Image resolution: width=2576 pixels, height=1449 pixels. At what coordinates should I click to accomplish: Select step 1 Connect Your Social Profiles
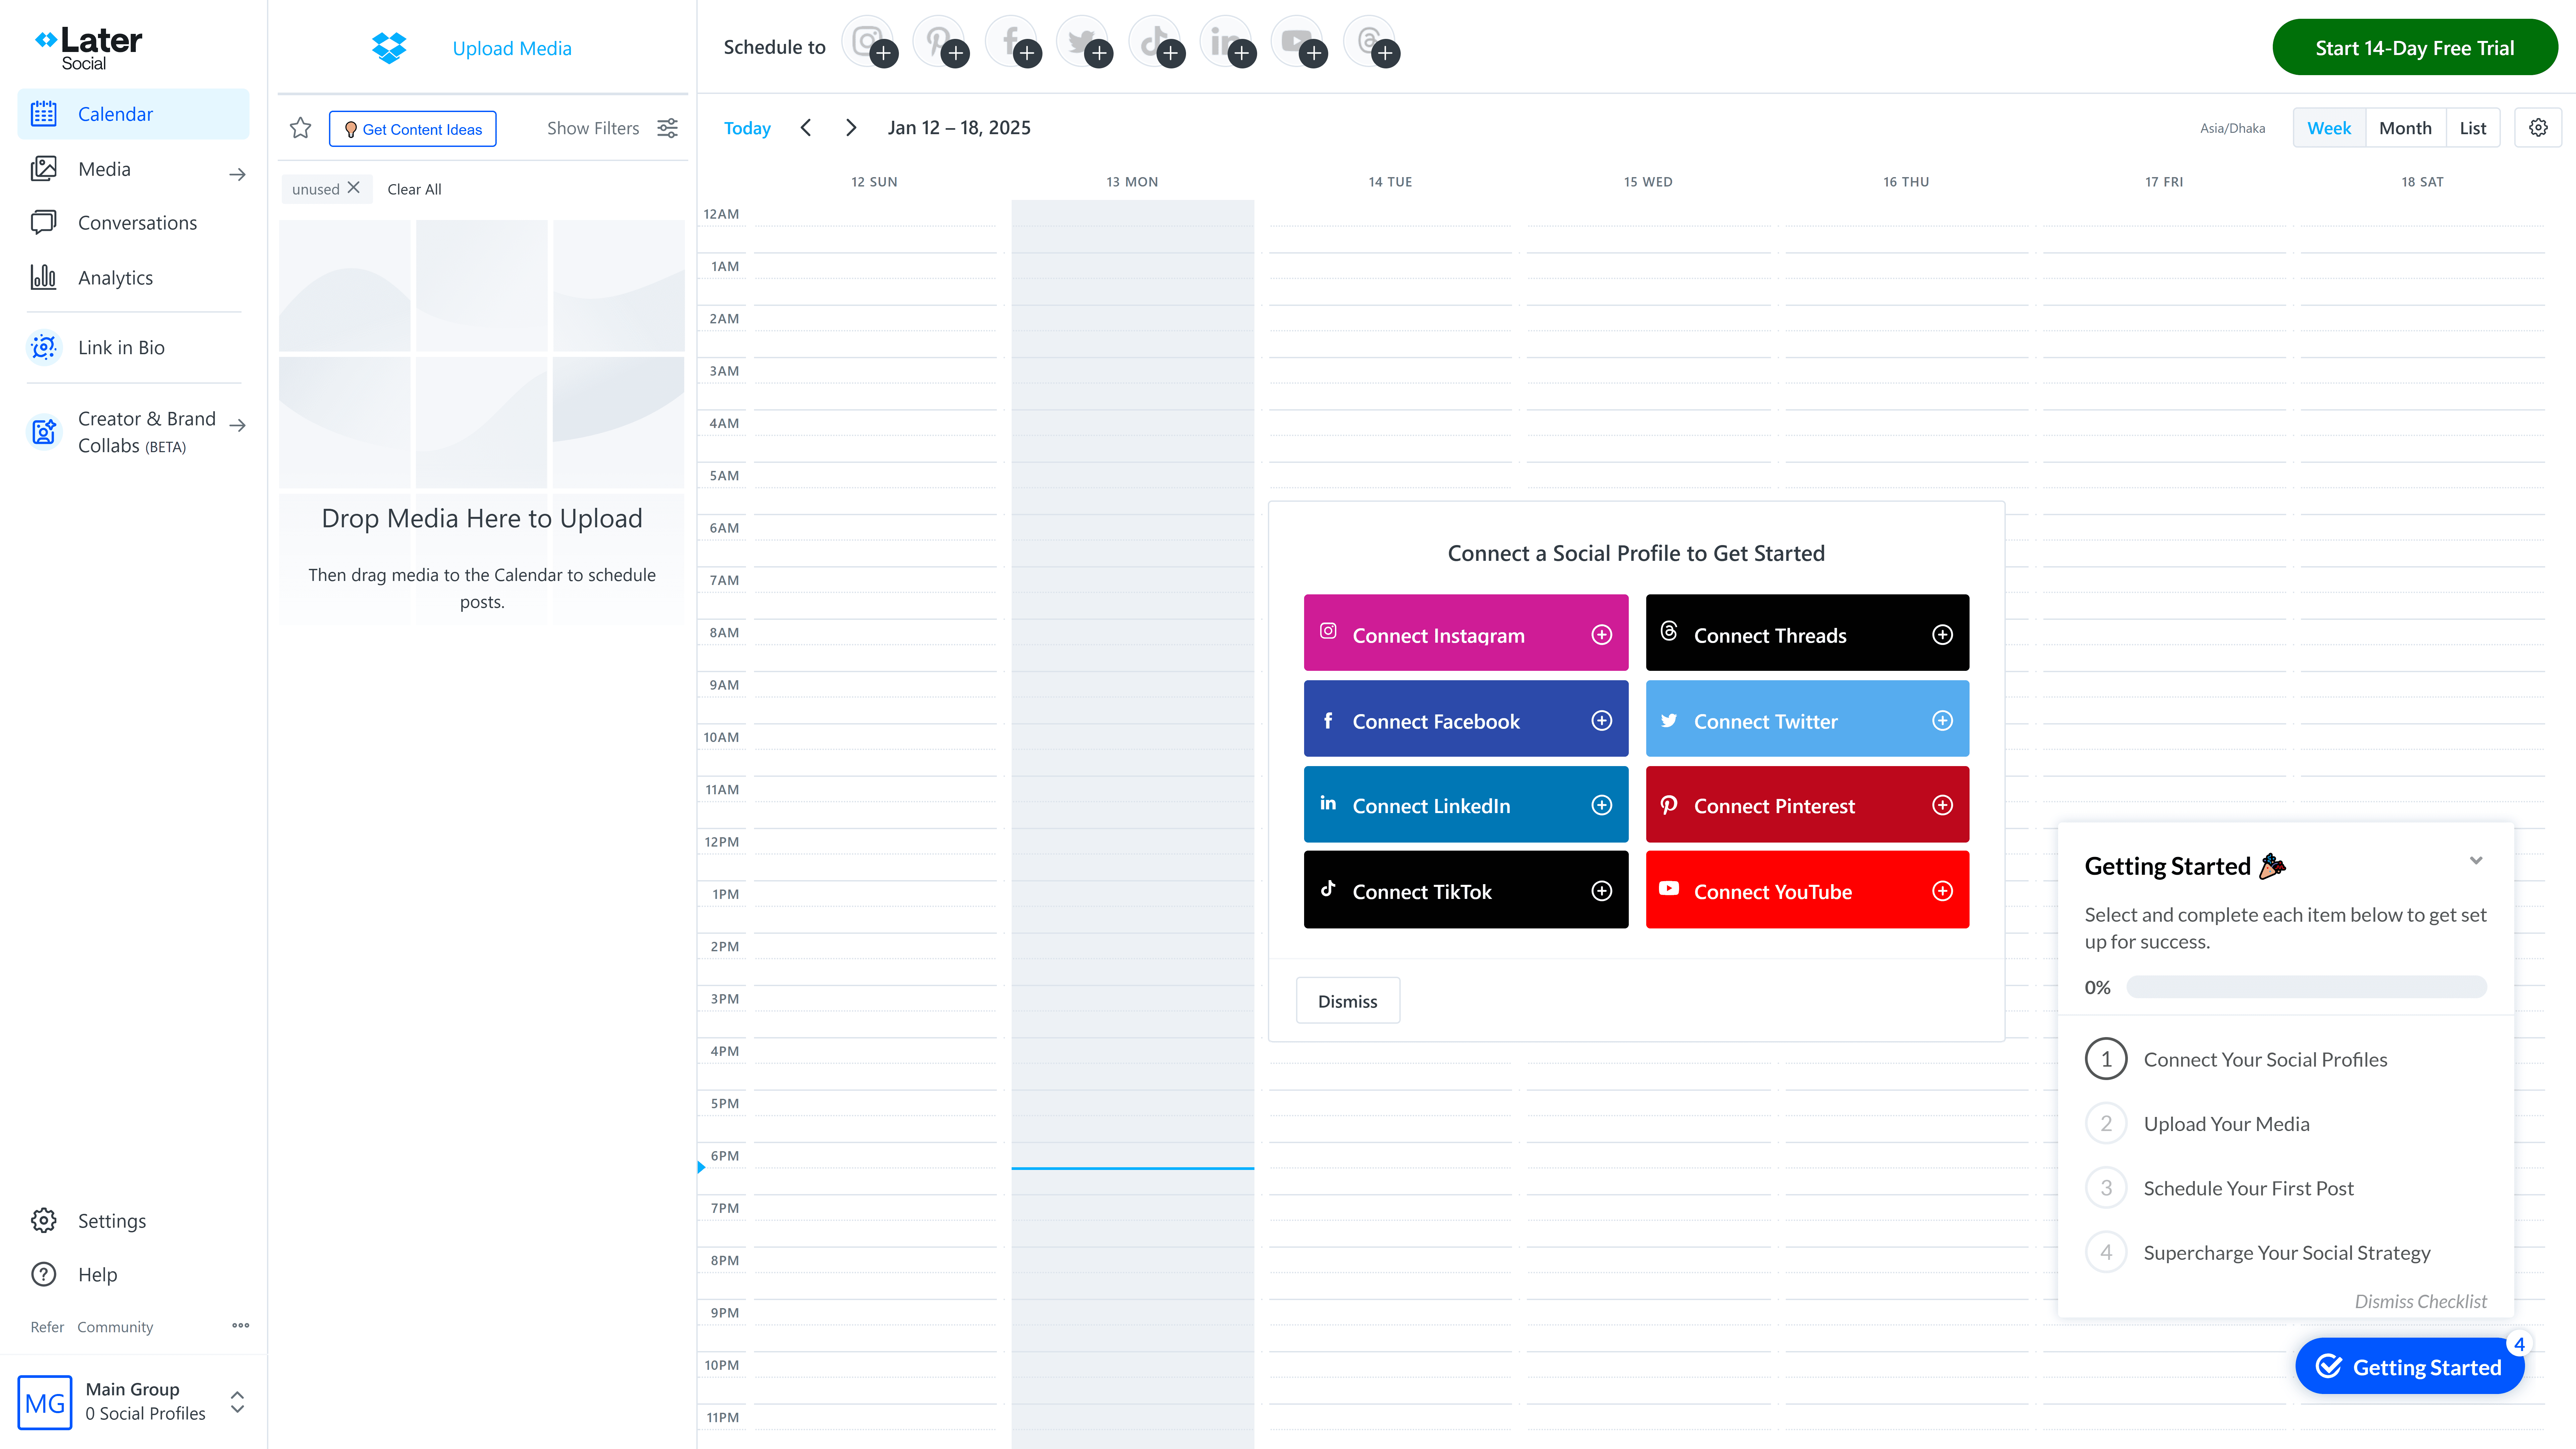click(2236, 1059)
